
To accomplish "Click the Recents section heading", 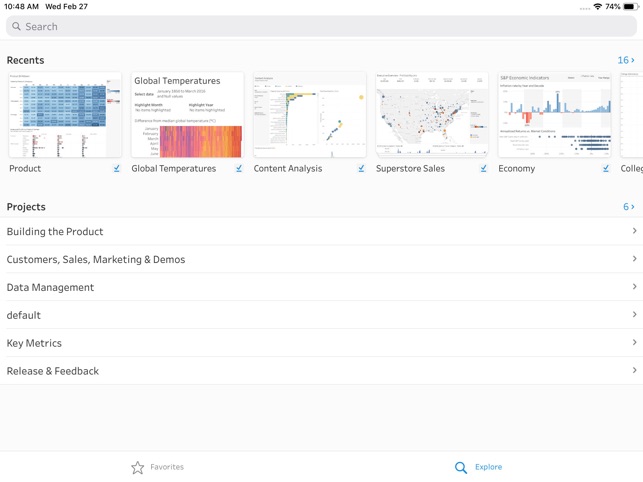I will 25,60.
